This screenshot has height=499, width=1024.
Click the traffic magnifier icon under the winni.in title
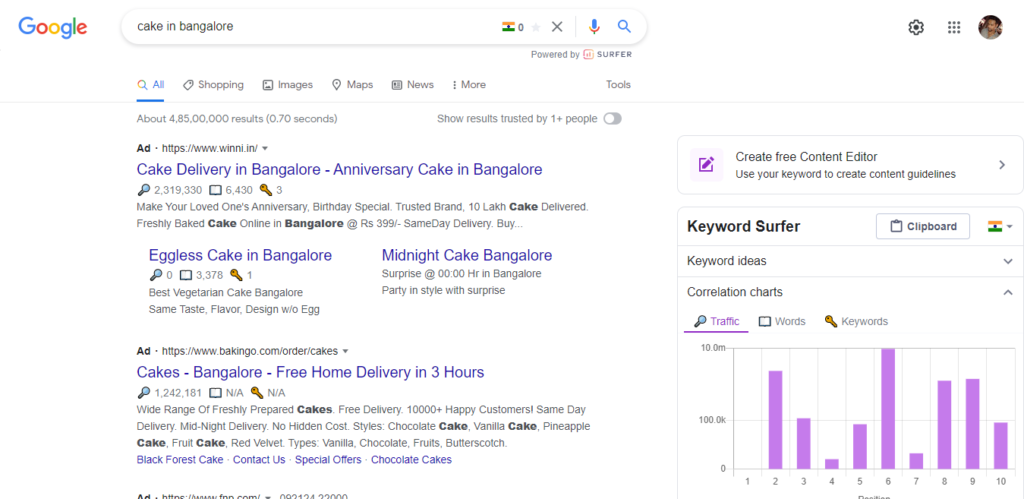(144, 190)
